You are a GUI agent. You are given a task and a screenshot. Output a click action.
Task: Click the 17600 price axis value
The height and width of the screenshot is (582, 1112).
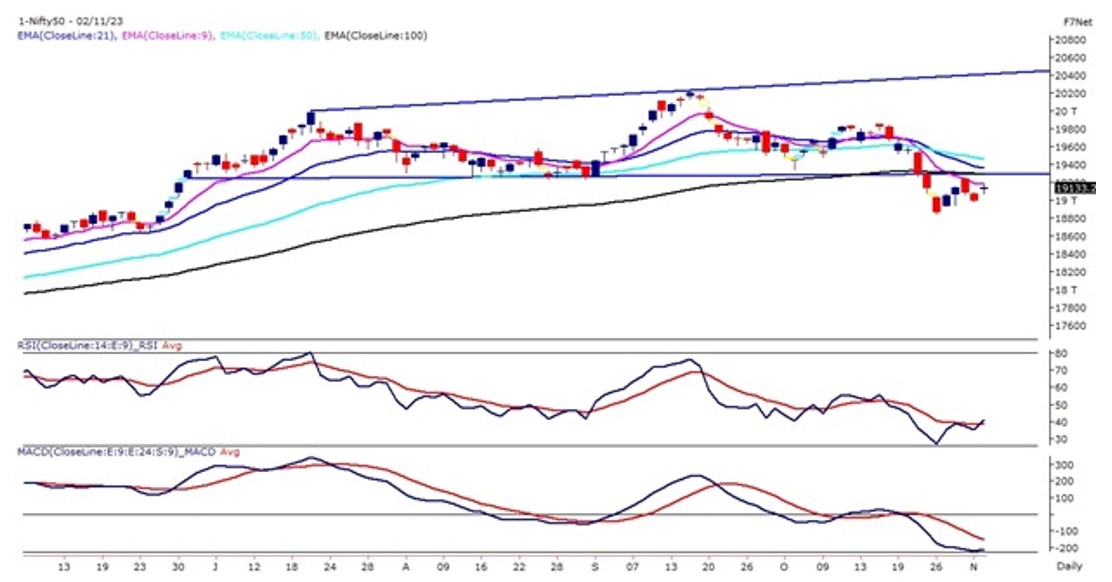point(1071,326)
